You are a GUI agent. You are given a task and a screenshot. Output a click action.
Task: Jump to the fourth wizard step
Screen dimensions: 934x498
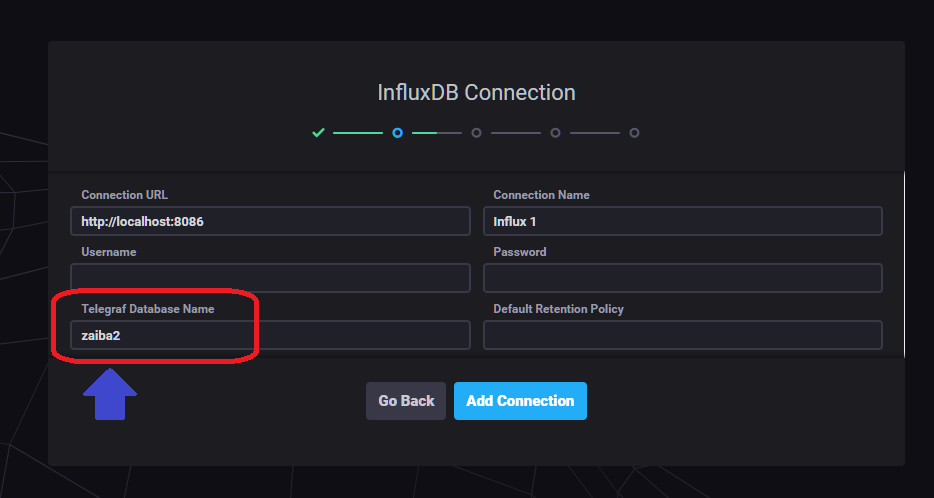click(x=555, y=133)
